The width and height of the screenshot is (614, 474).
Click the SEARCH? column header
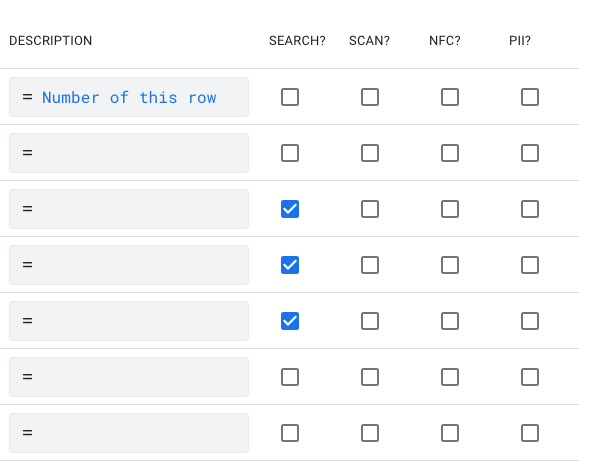point(297,41)
